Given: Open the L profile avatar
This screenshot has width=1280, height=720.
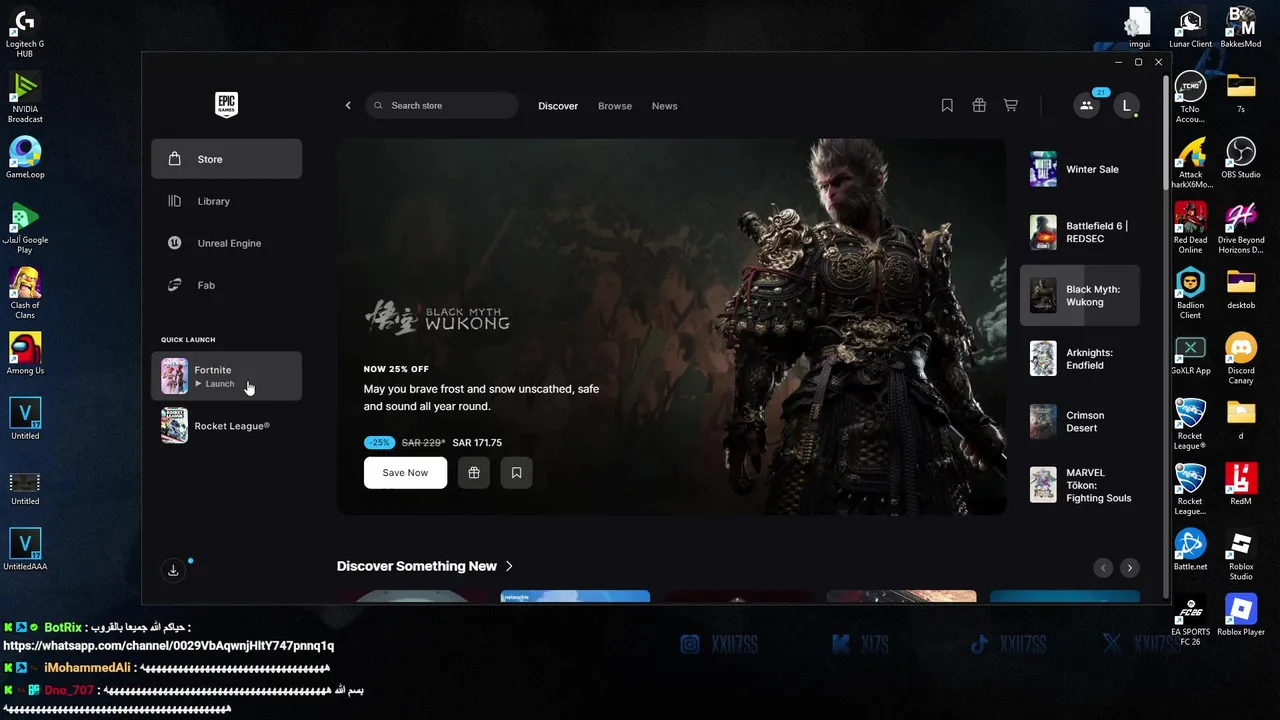Looking at the screenshot, I should point(1126,105).
